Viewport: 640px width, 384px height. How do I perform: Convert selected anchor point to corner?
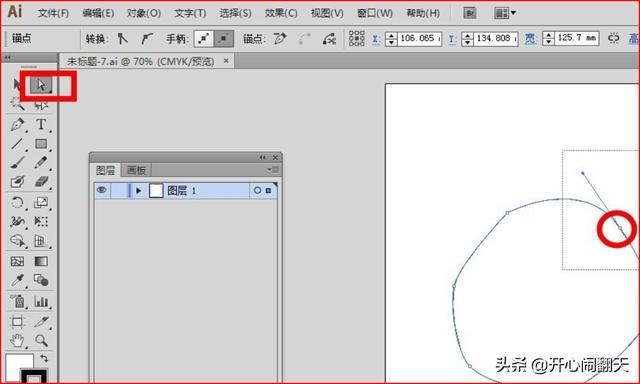click(122, 39)
